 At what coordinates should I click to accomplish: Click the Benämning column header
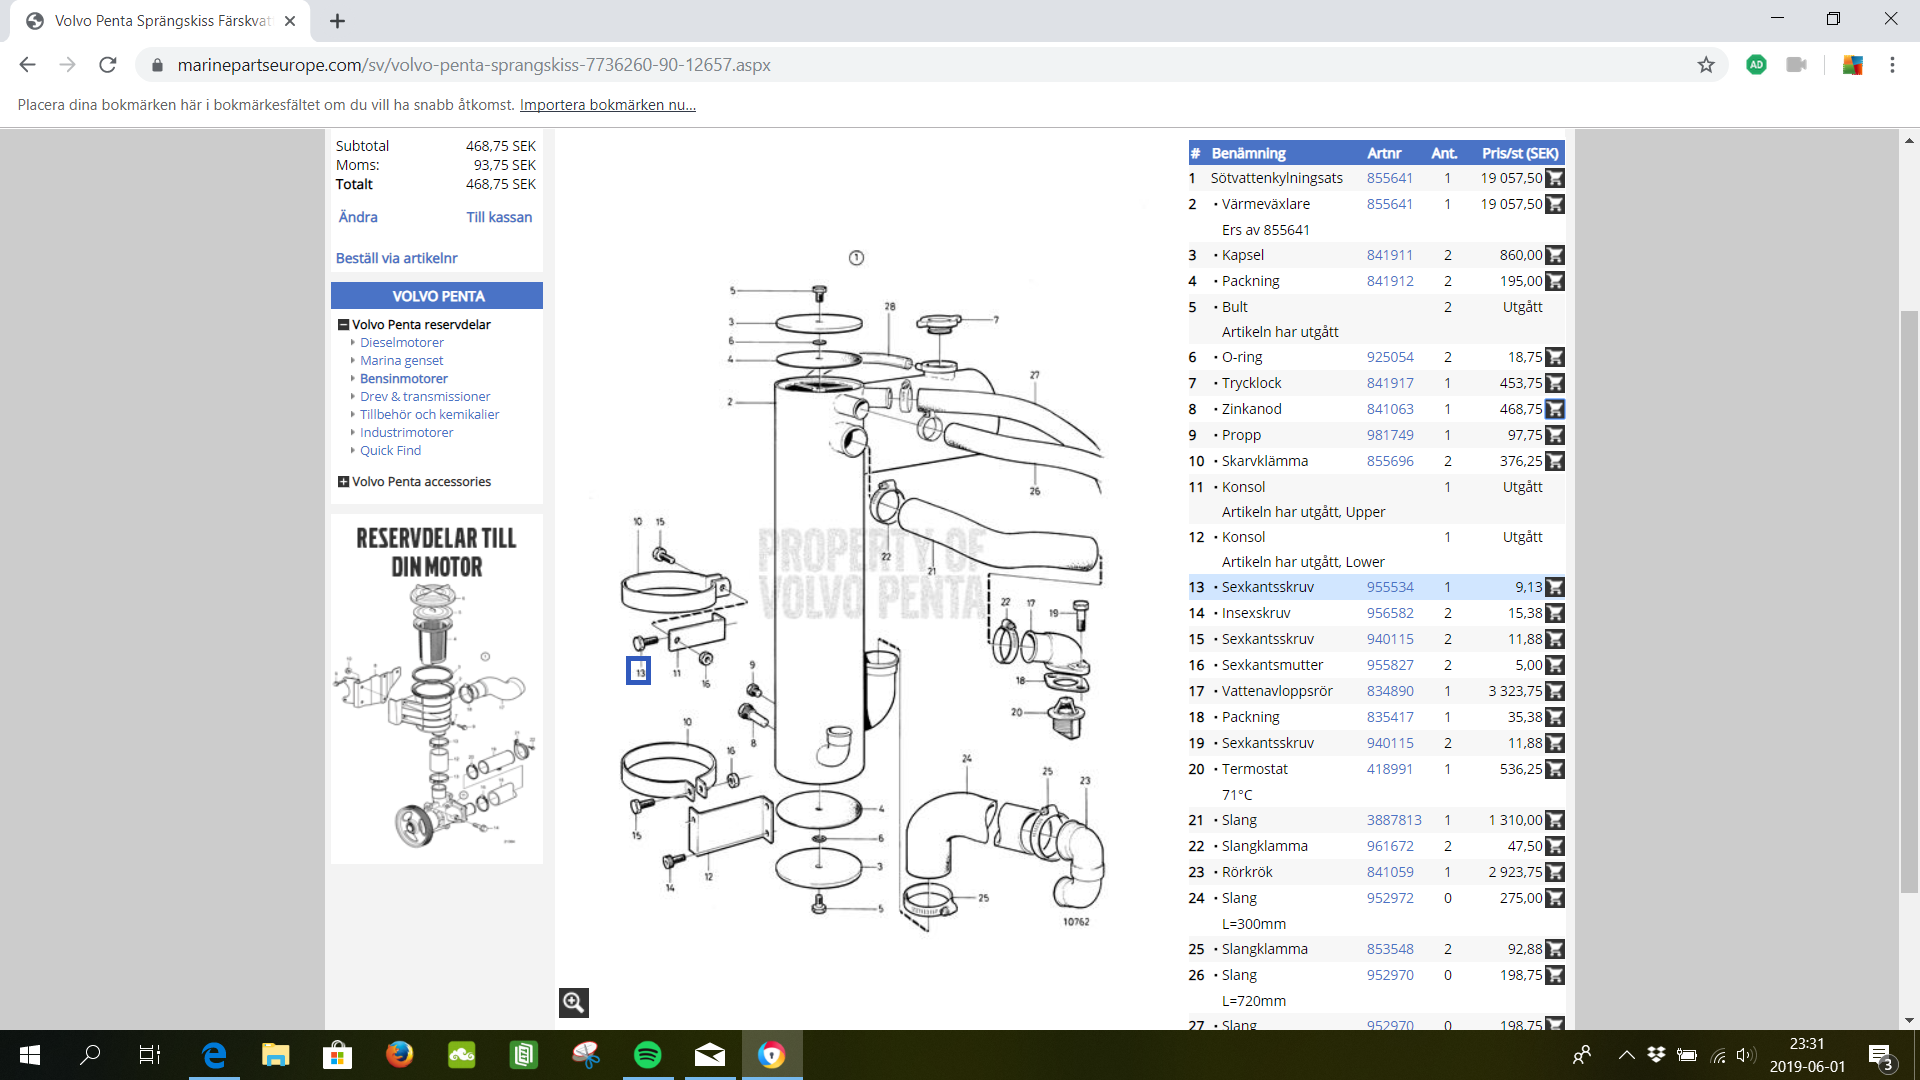[x=1248, y=153]
